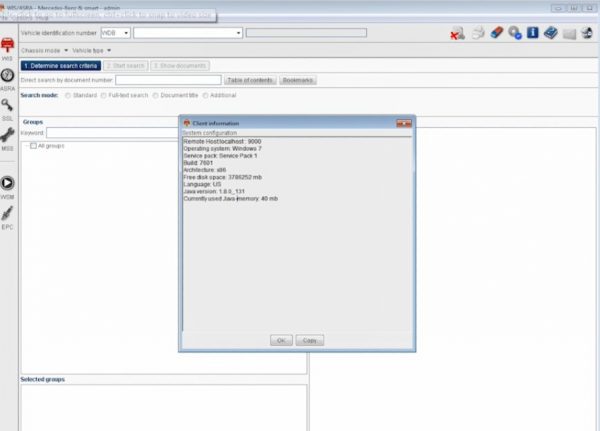
Task: Open the WSM play-icon module
Action: 7,187
